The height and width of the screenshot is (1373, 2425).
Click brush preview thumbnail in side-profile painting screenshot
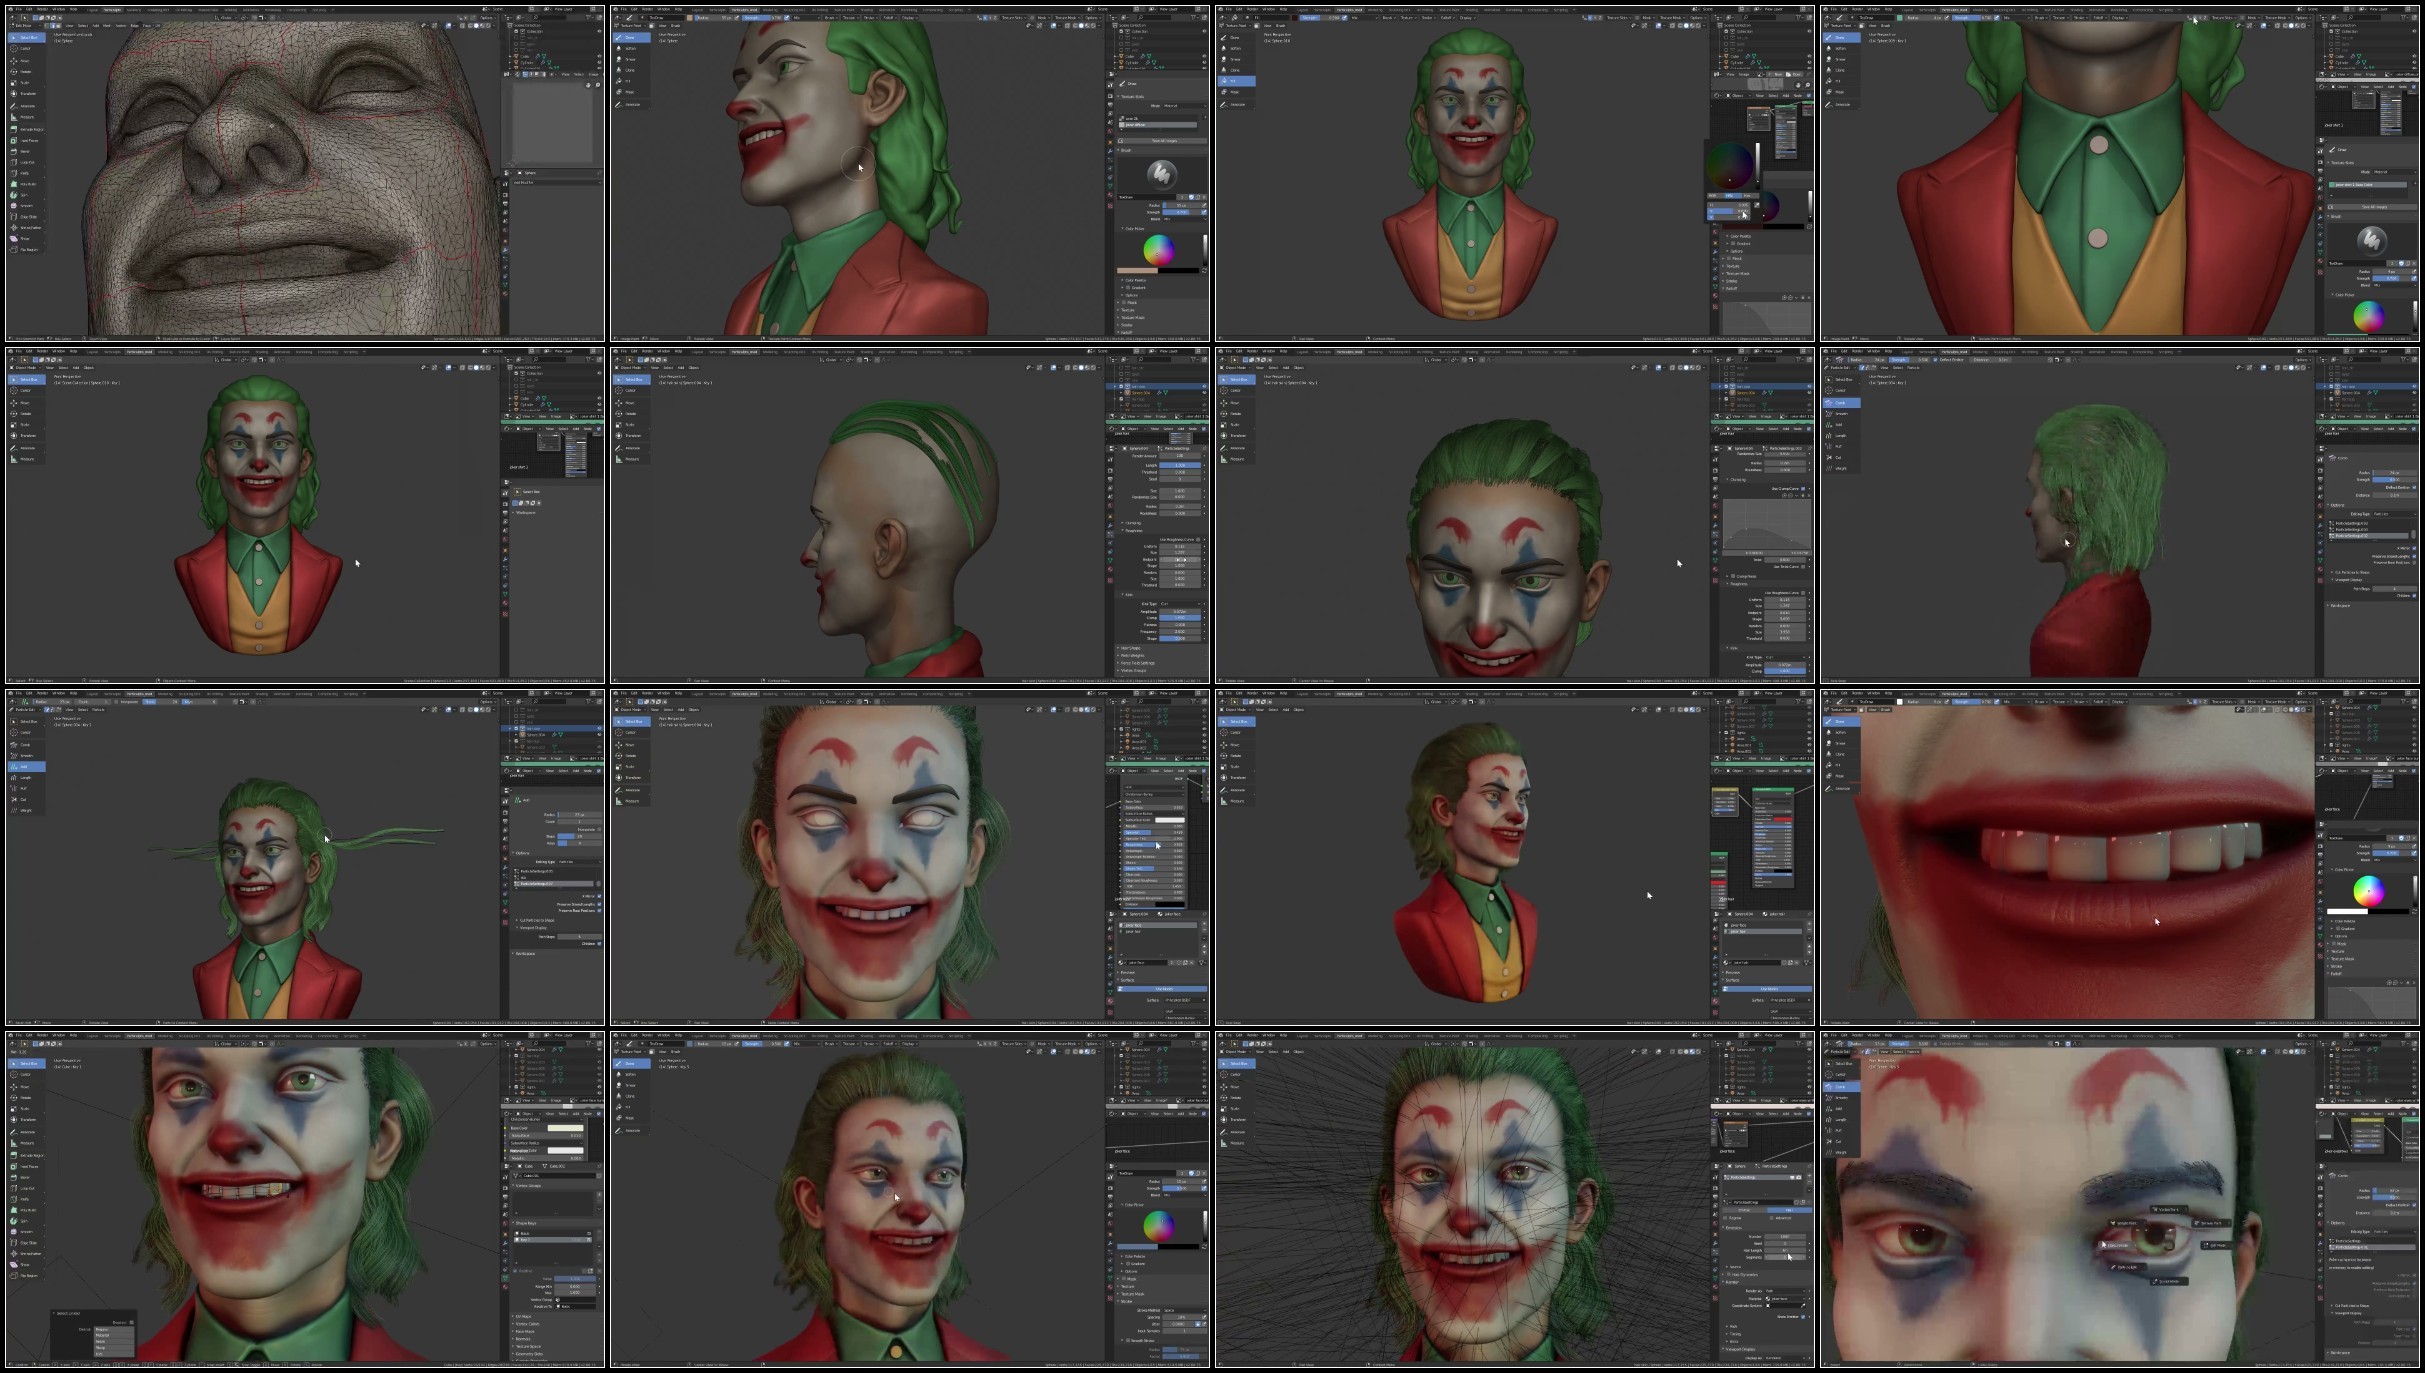coord(1161,175)
